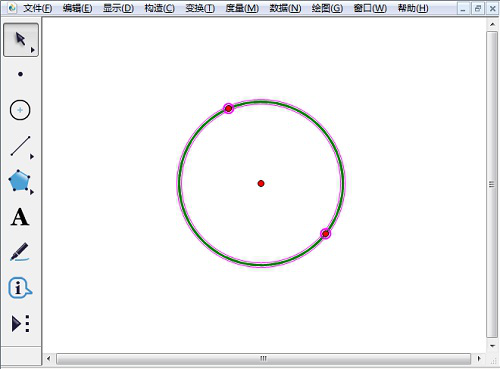Click the circle's red center point
The height and width of the screenshot is (369, 500).
(x=261, y=183)
